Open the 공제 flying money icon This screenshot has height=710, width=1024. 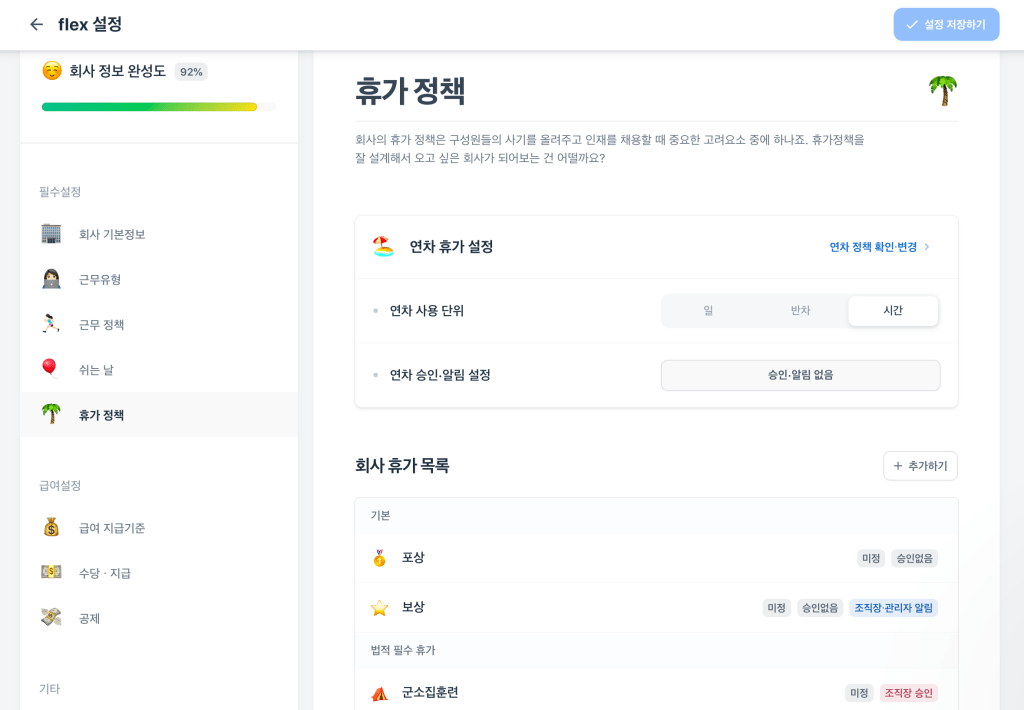point(51,617)
